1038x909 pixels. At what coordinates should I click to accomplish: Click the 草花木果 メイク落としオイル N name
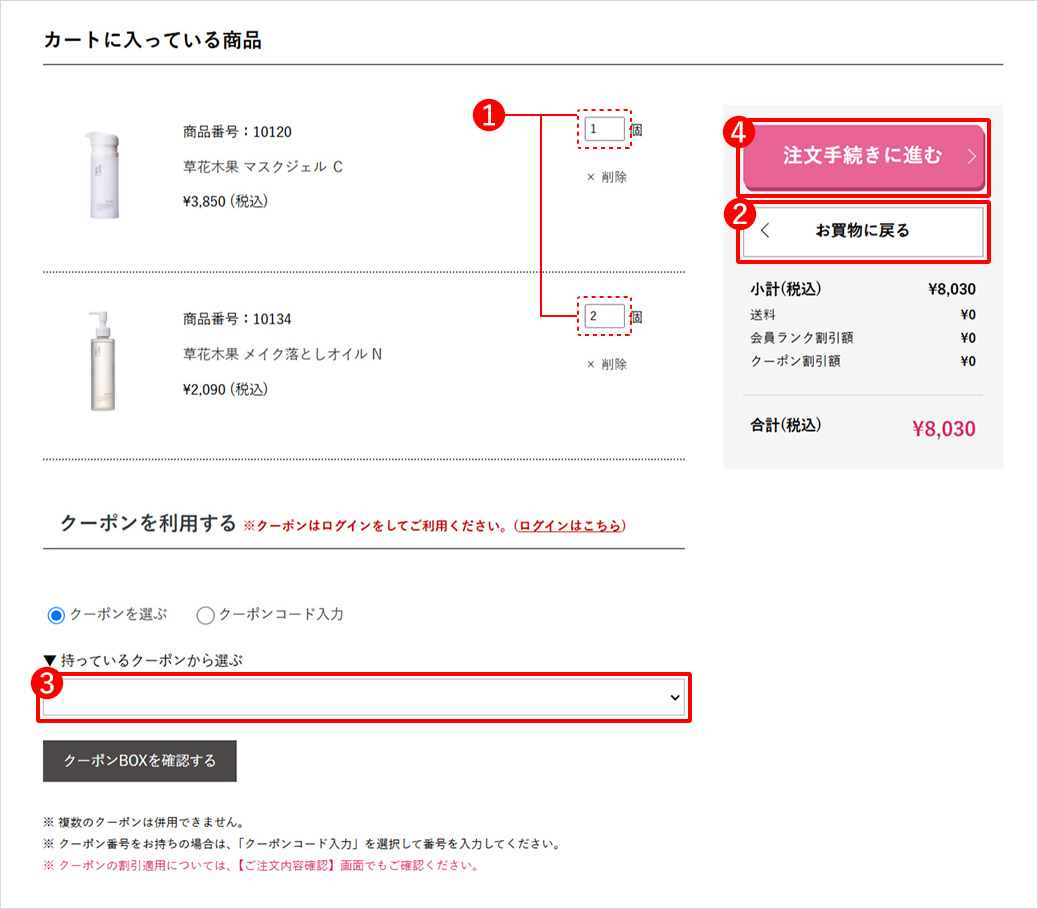click(x=282, y=353)
